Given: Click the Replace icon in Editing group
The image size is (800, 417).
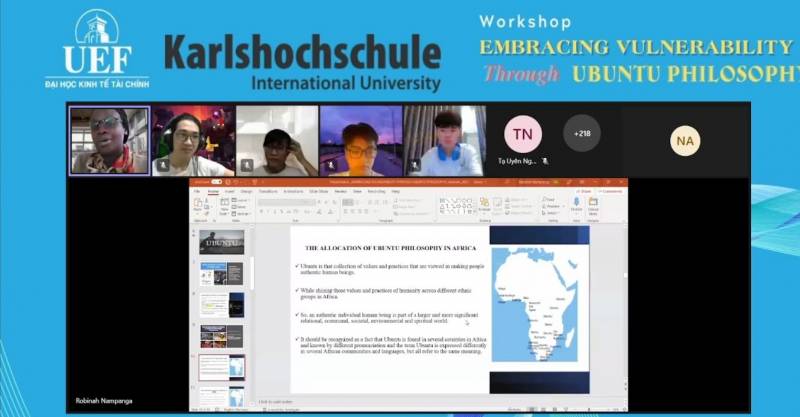Looking at the screenshot, I should pyautogui.click(x=549, y=206).
